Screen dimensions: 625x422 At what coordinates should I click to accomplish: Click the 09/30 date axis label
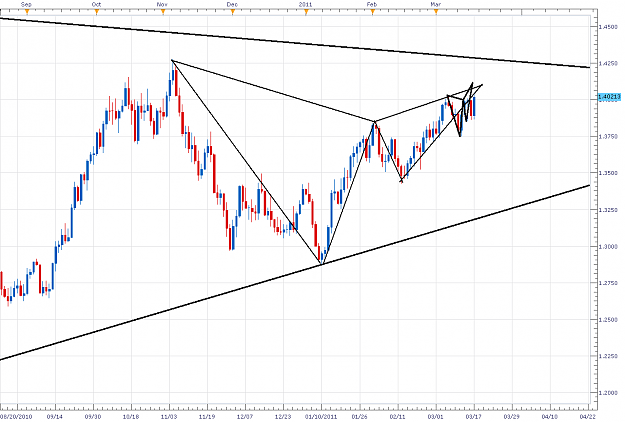[93, 416]
